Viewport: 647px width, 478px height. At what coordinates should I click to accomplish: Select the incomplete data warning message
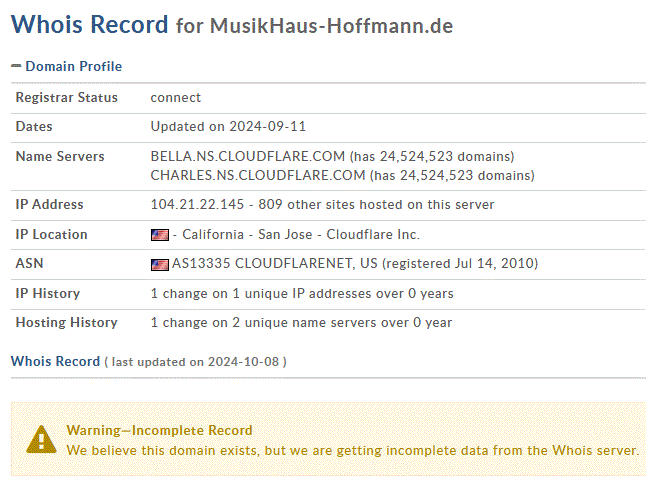(x=353, y=450)
